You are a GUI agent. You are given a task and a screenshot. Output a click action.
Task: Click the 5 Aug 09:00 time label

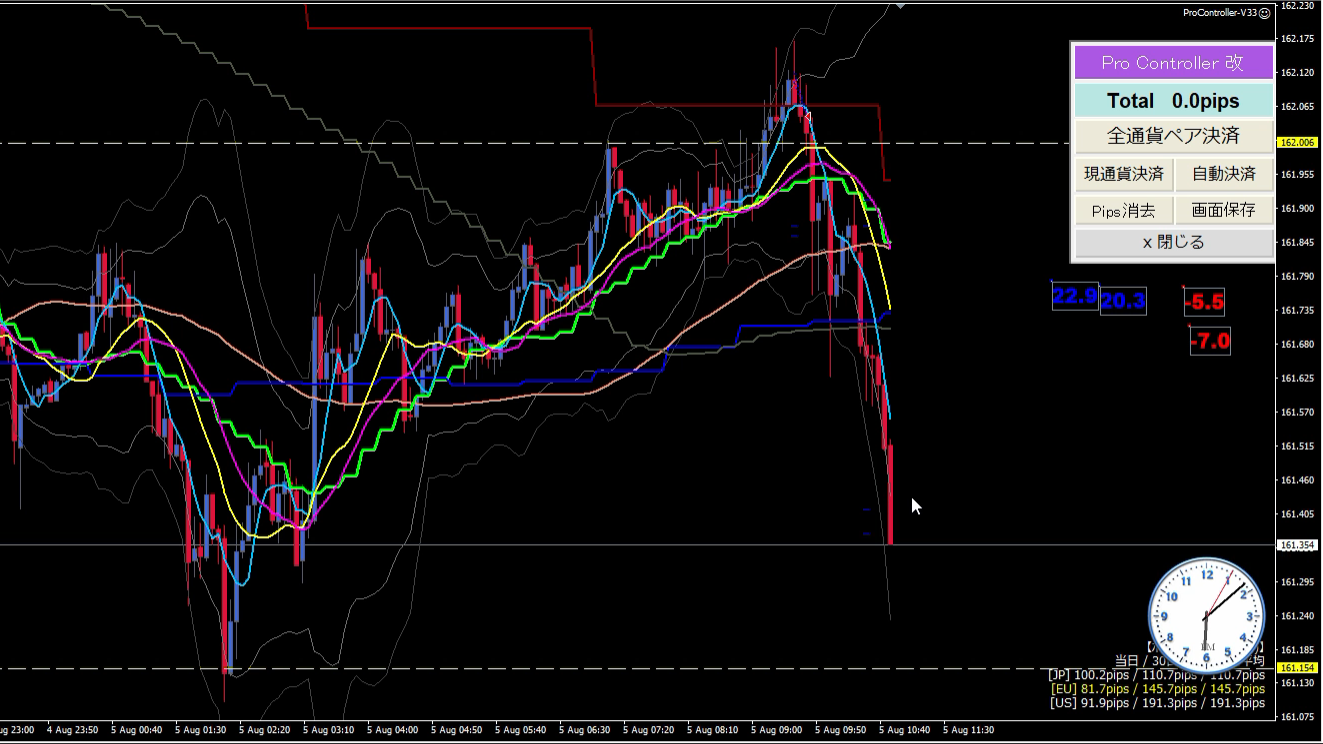[x=776, y=730]
